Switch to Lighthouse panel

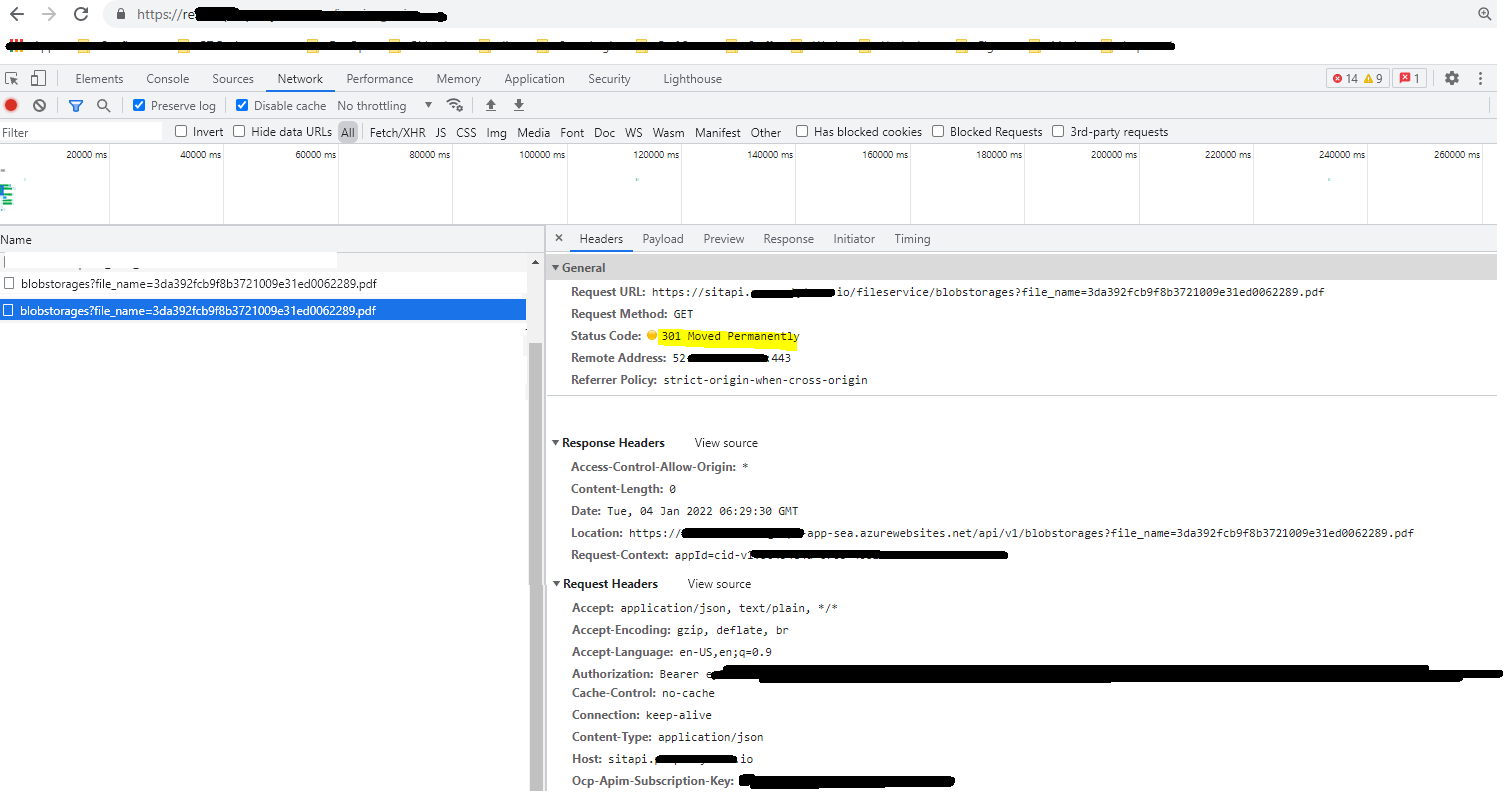692,78
